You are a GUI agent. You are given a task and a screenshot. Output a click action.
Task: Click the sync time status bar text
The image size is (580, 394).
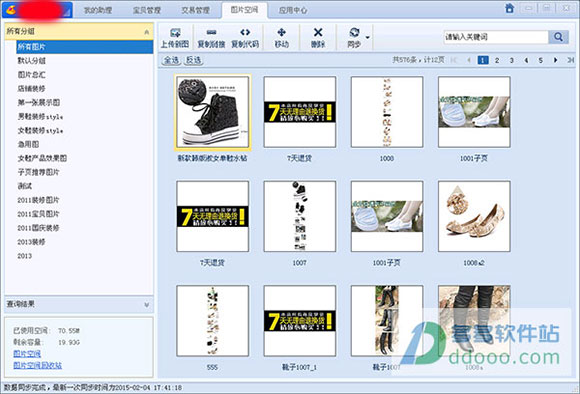pyautogui.click(x=92, y=388)
